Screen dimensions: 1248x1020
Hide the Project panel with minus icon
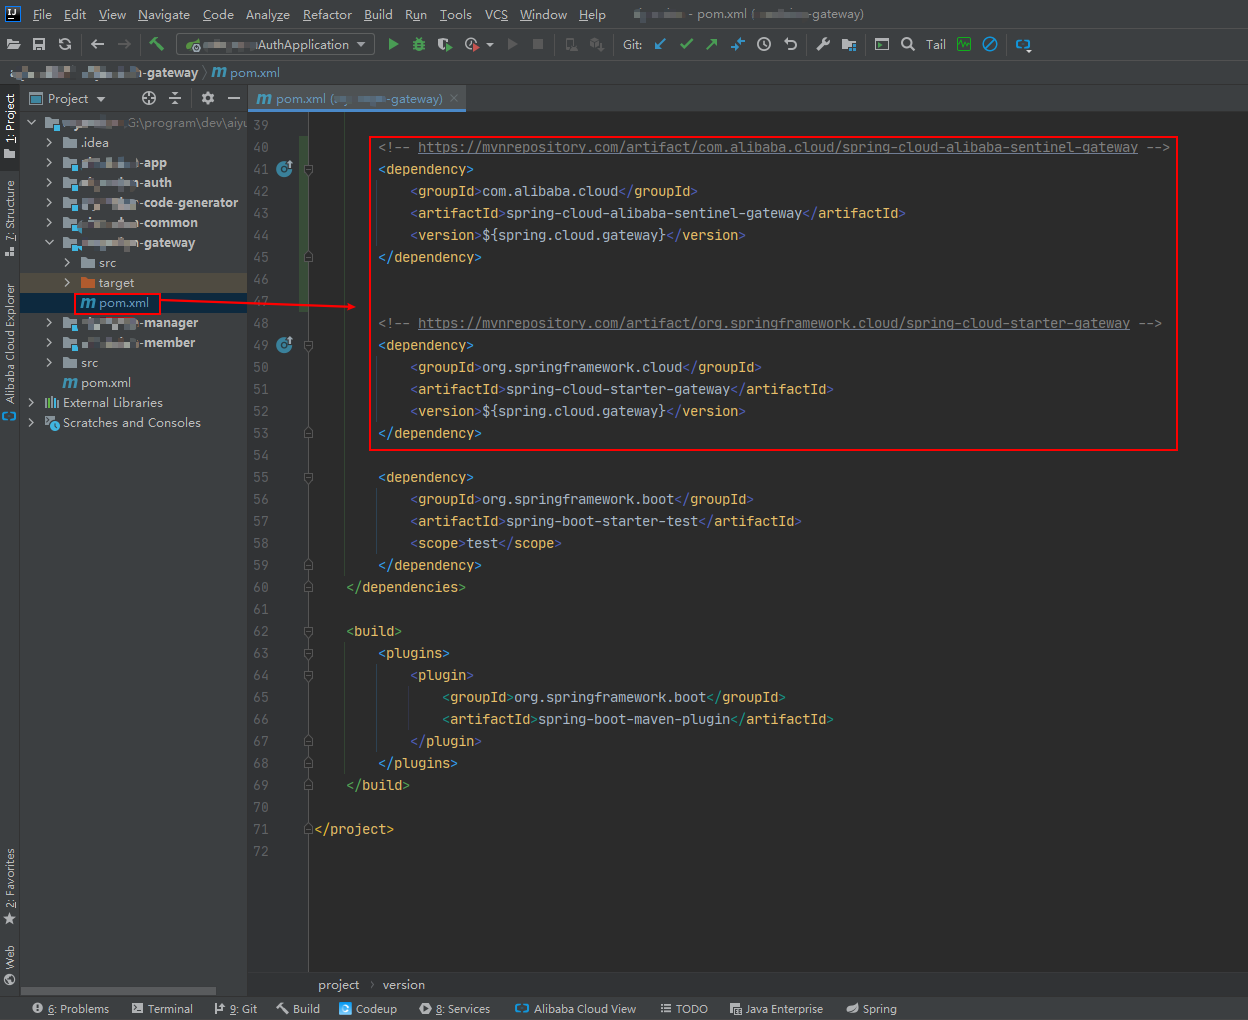(234, 98)
